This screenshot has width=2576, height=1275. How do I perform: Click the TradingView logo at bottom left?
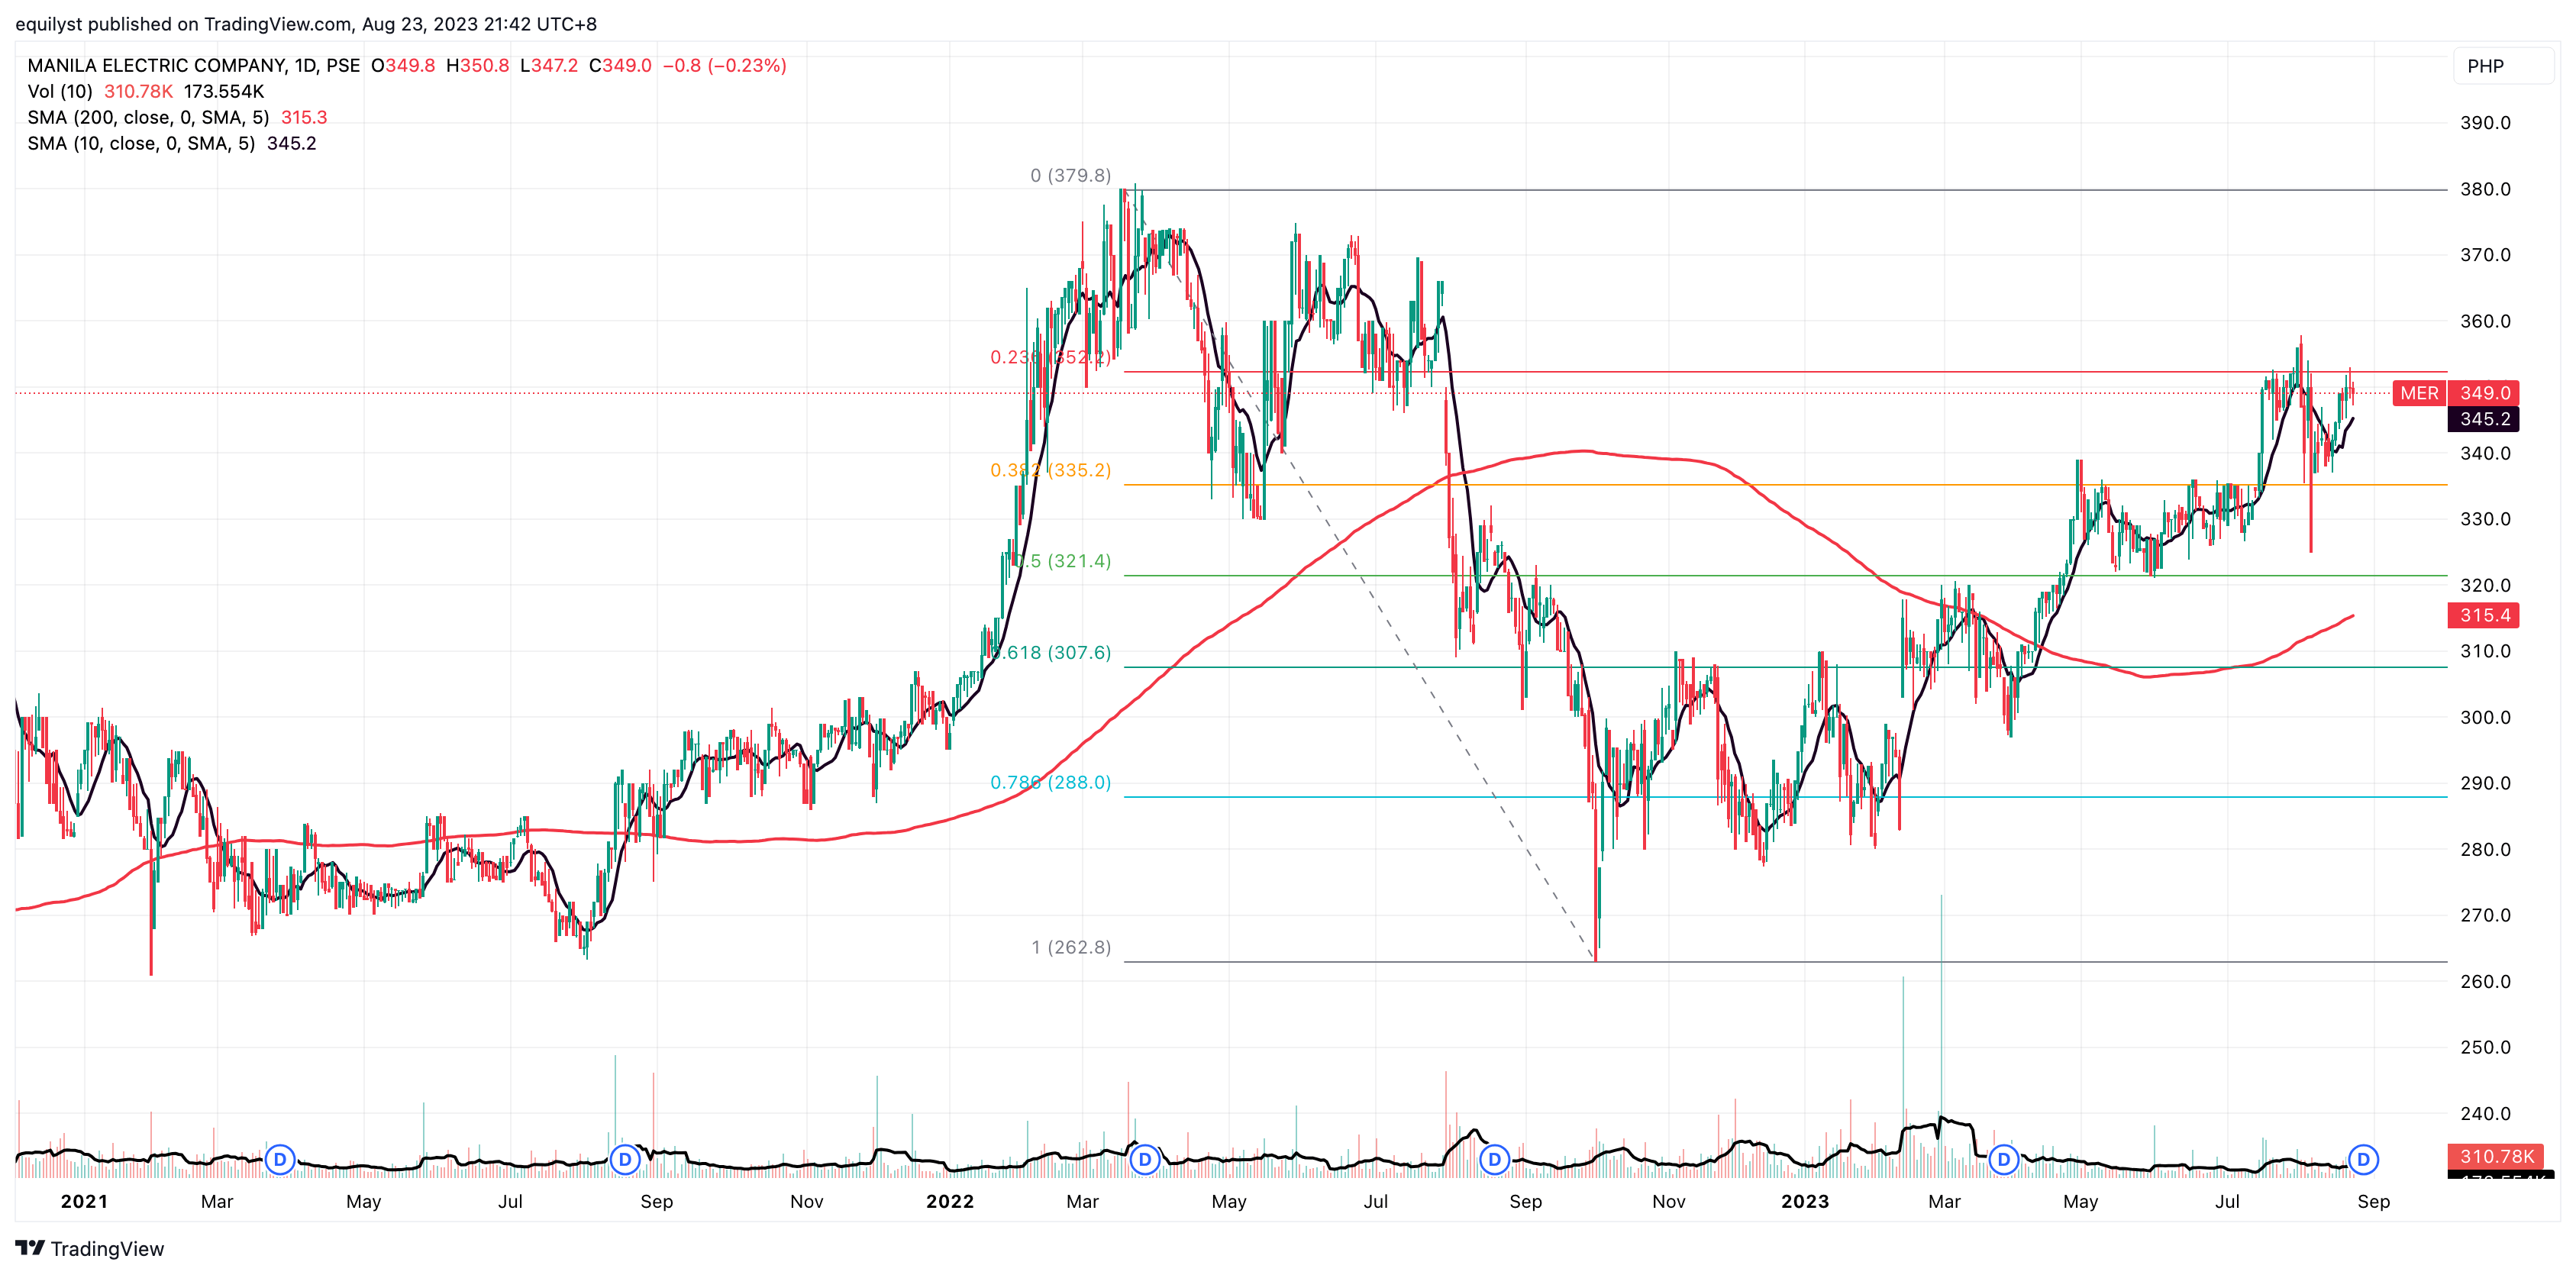coord(90,1248)
